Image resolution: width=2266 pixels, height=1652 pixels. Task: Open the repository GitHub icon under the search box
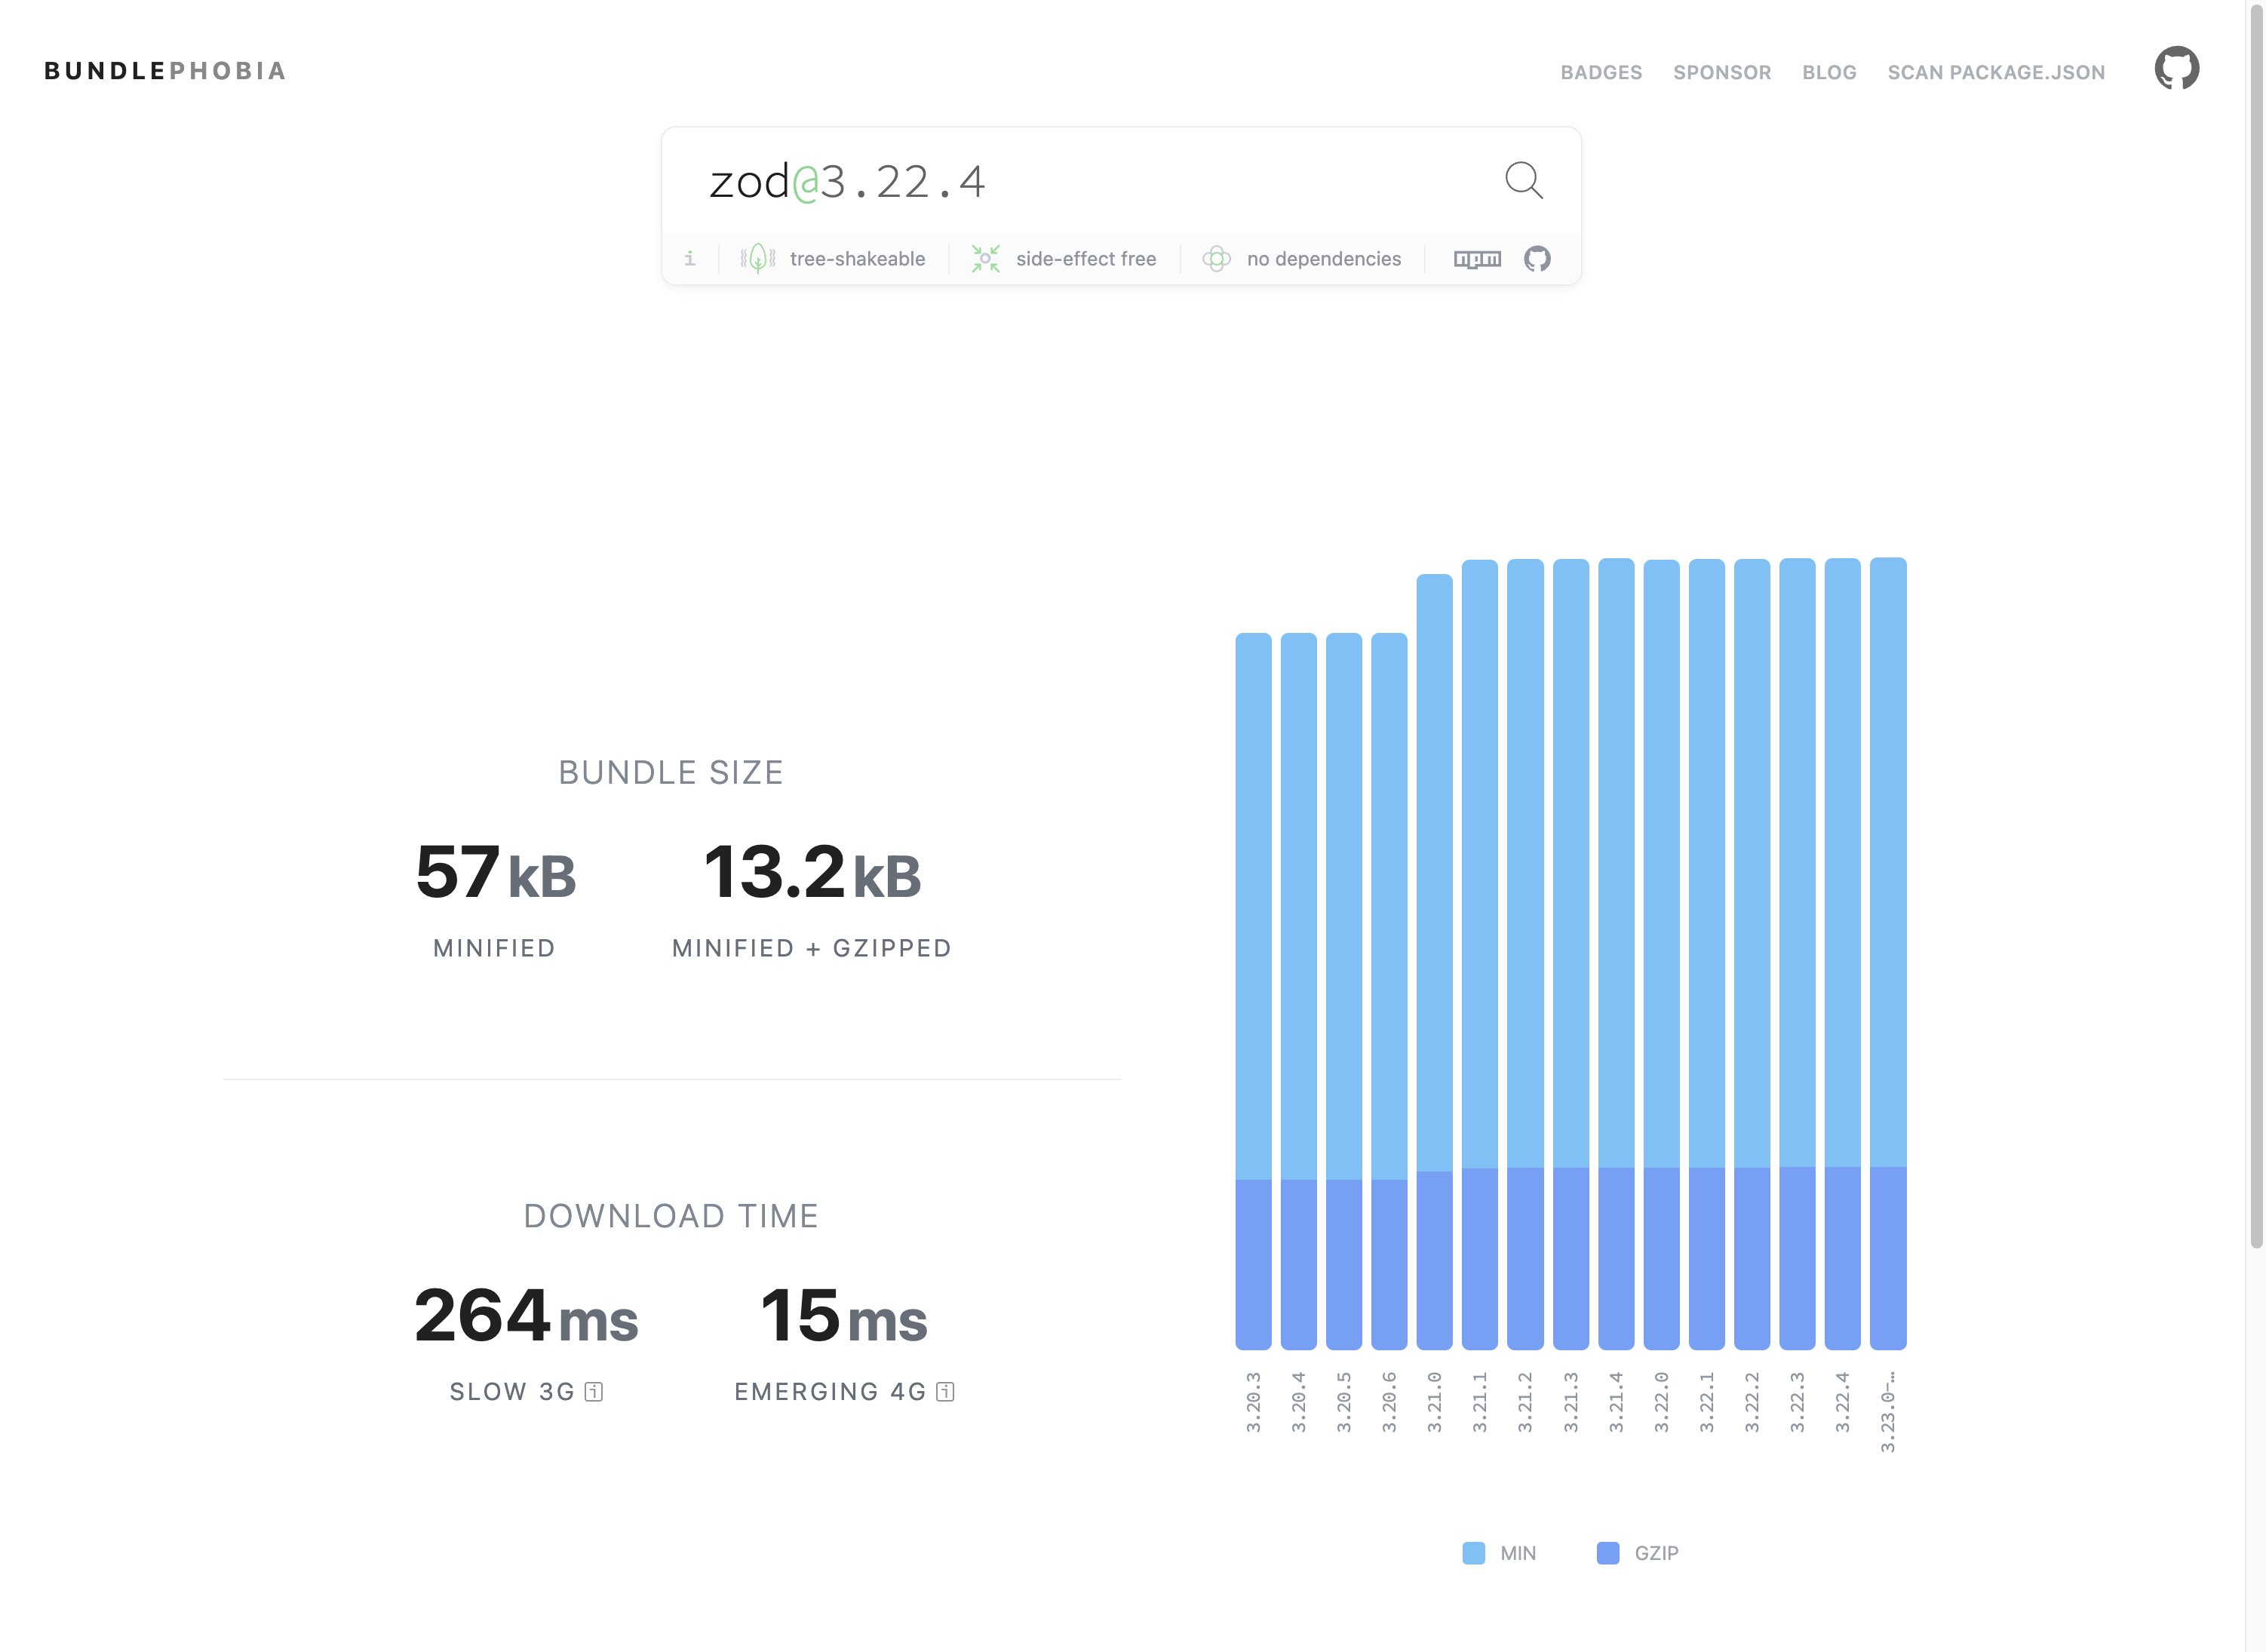1537,259
